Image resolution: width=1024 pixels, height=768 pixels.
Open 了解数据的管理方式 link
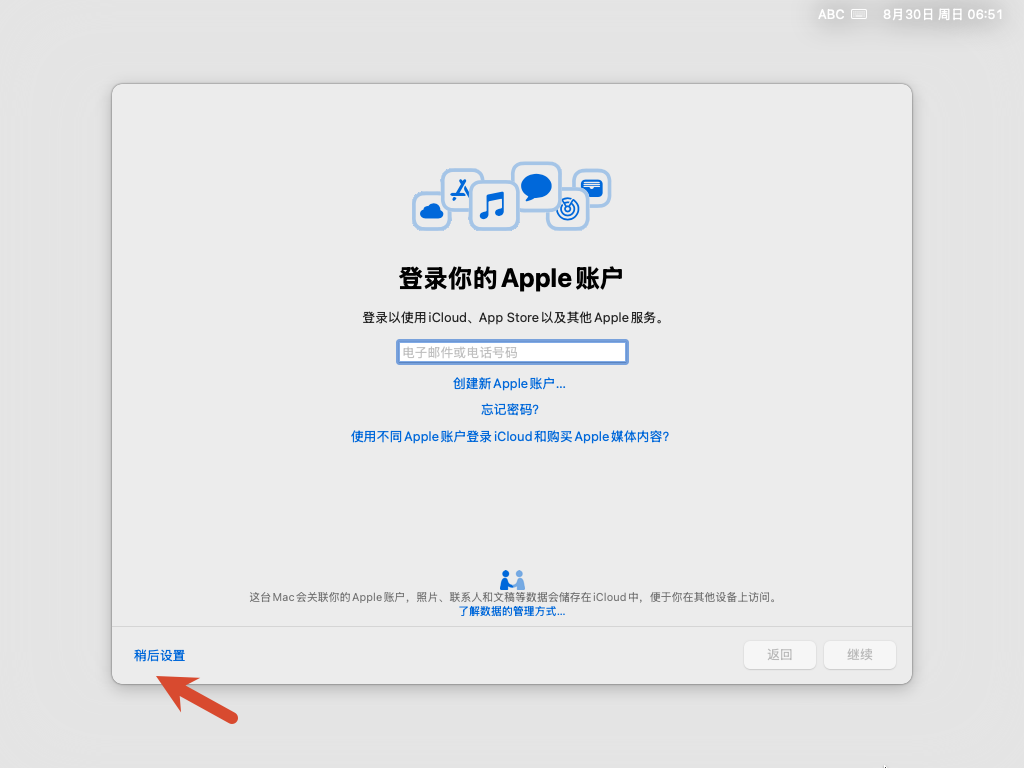[x=512, y=611]
